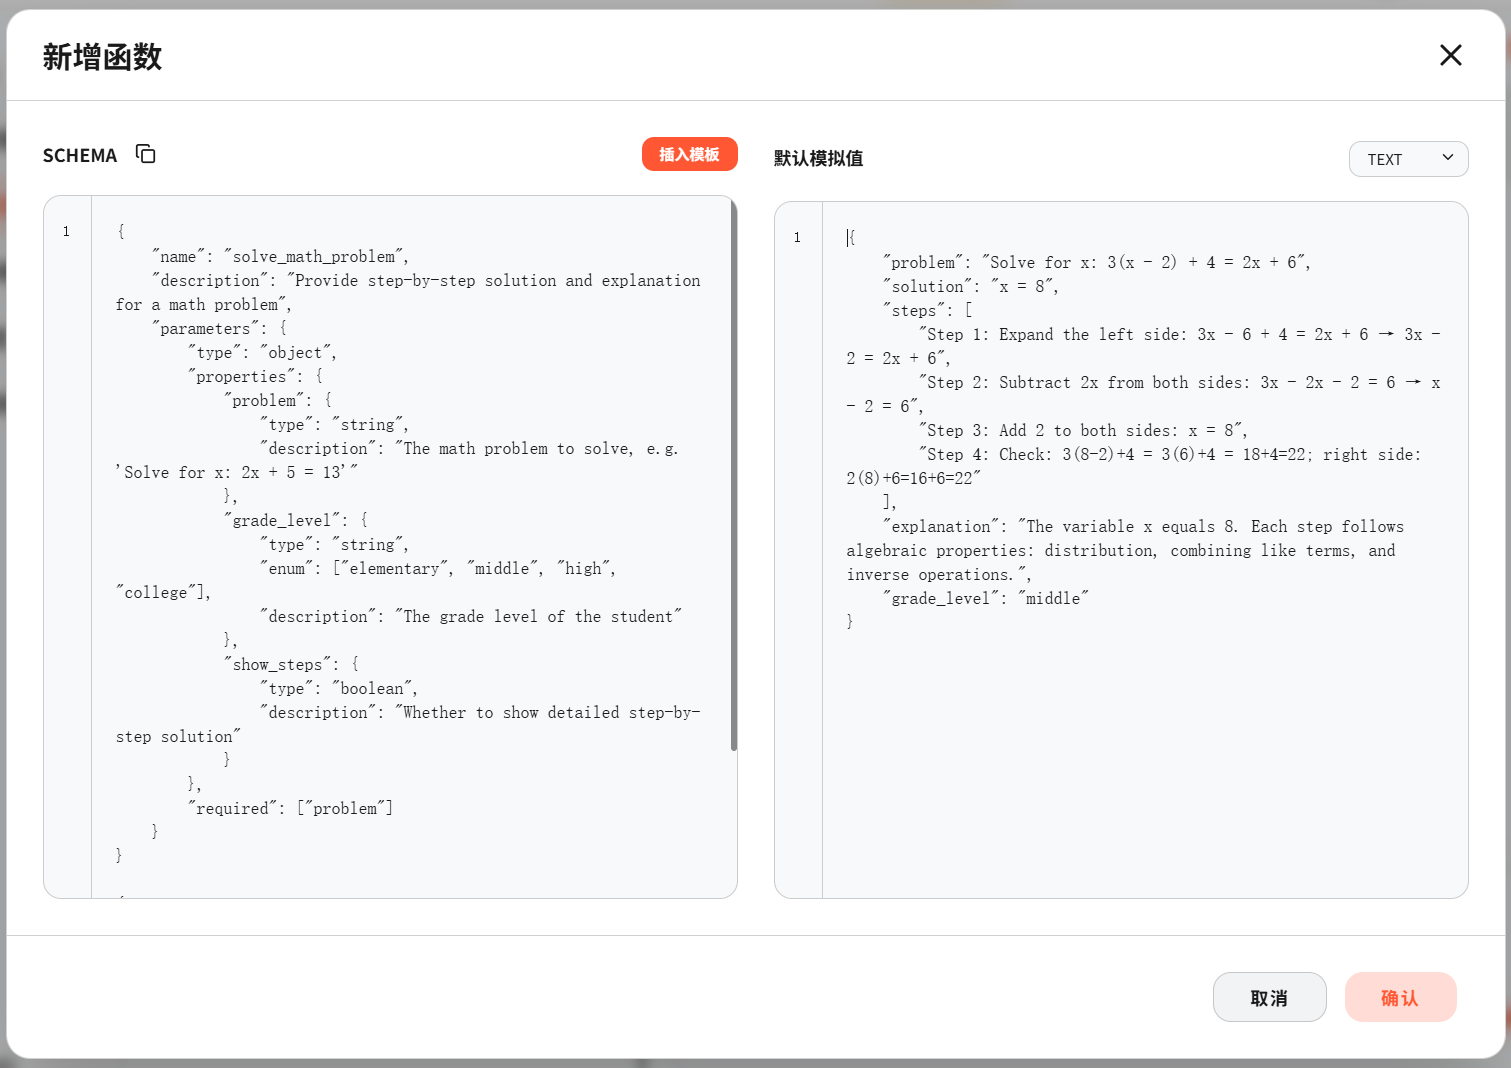Copy the SCHEMA content using copy icon
This screenshot has width=1511, height=1068.
pyautogui.click(x=146, y=154)
